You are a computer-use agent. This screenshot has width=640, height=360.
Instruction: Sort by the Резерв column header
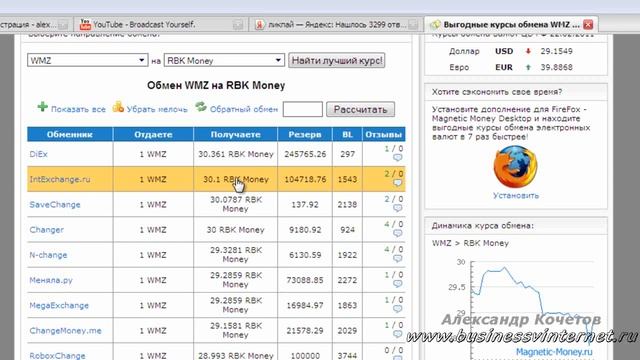coord(305,134)
